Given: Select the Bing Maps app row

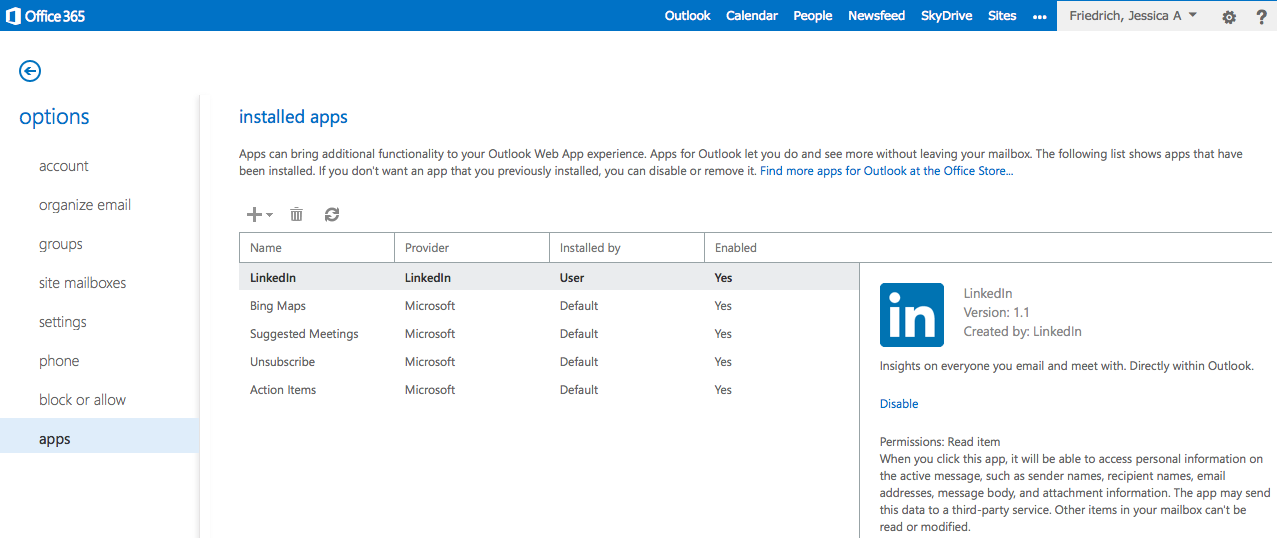Looking at the screenshot, I should [x=277, y=306].
